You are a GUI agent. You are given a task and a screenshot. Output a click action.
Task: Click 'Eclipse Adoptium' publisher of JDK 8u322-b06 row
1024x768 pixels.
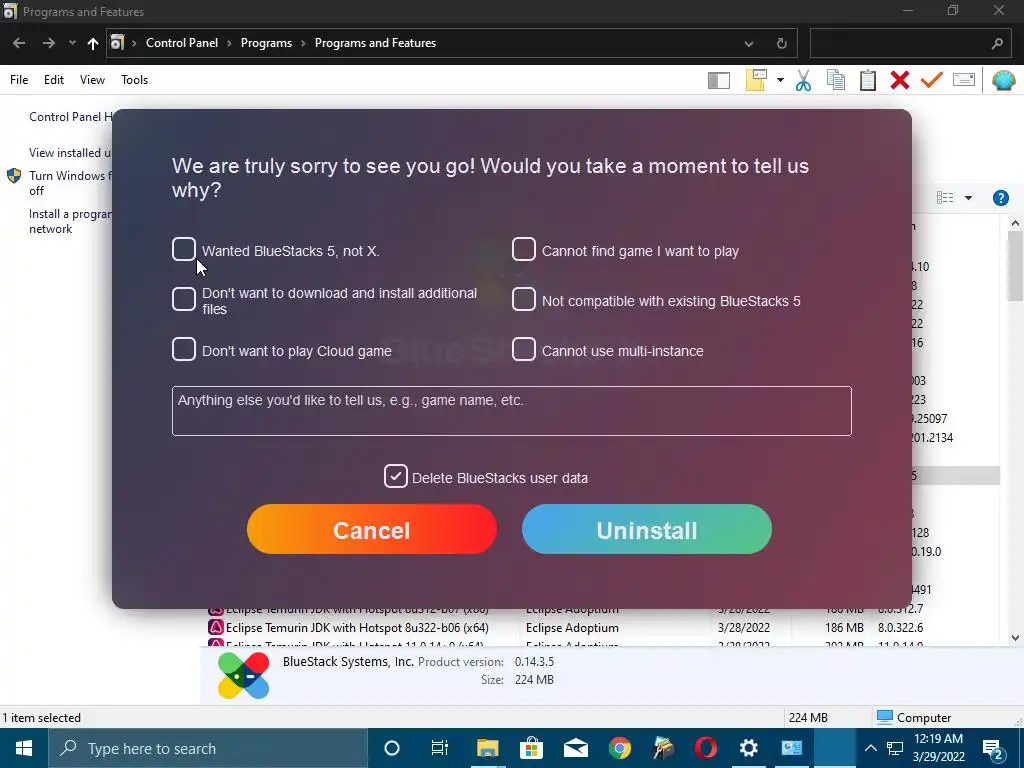[x=572, y=628]
